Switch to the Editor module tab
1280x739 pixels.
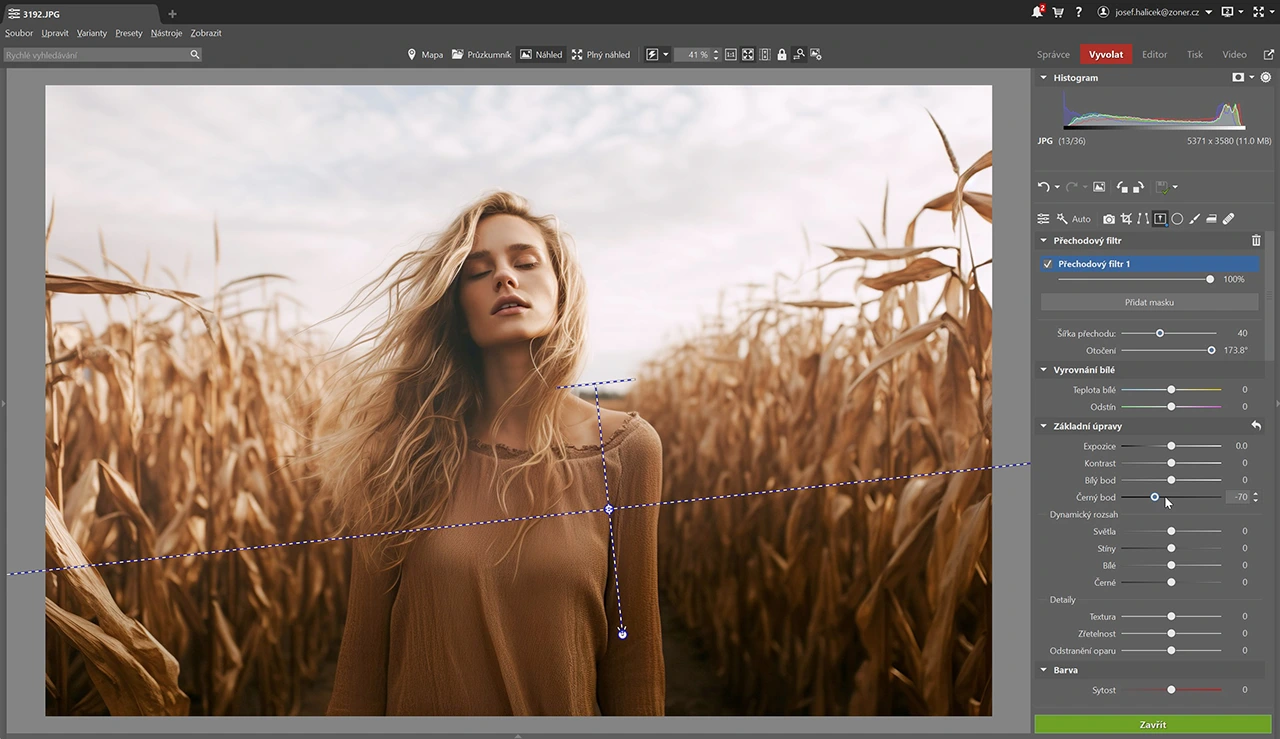[x=1154, y=54]
